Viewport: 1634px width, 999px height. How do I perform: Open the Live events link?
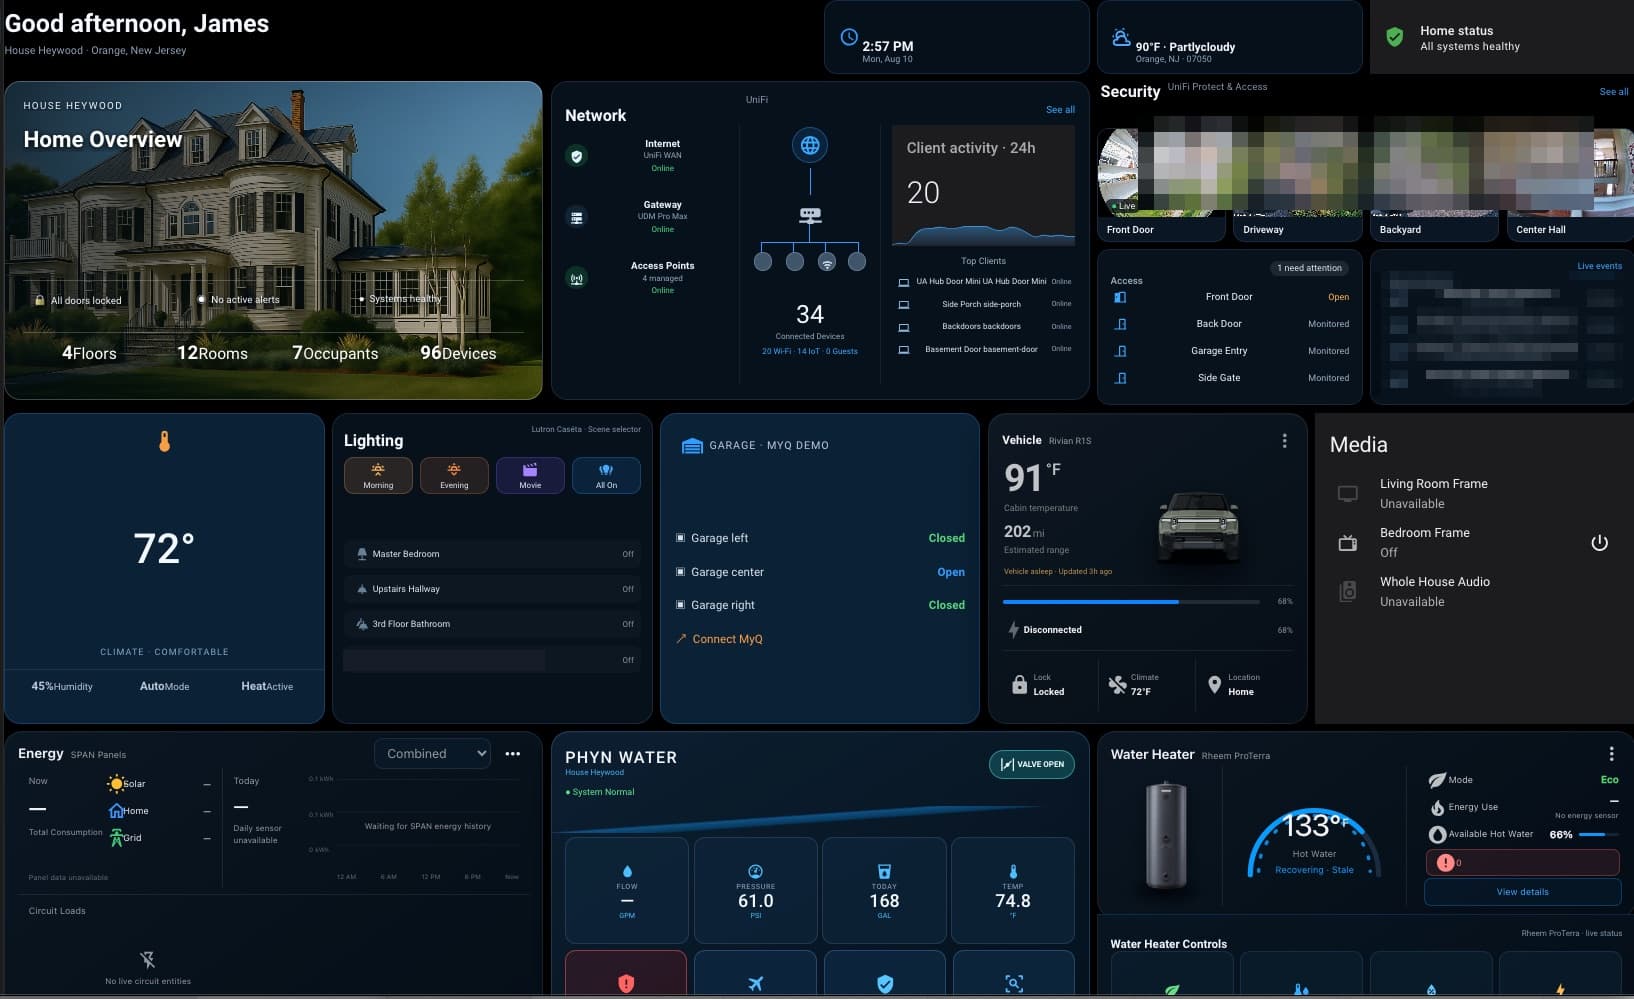pos(1599,266)
